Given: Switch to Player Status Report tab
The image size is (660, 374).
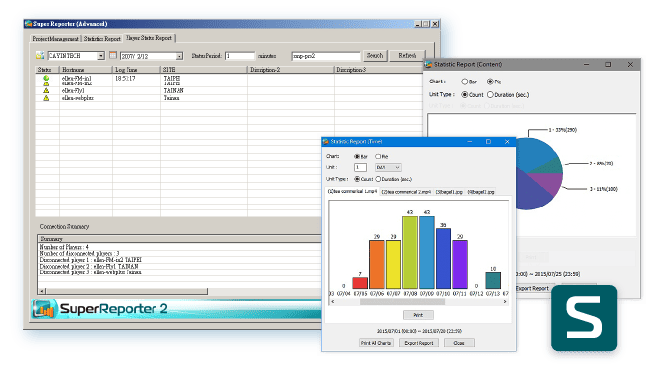Looking at the screenshot, I should pos(149,38).
